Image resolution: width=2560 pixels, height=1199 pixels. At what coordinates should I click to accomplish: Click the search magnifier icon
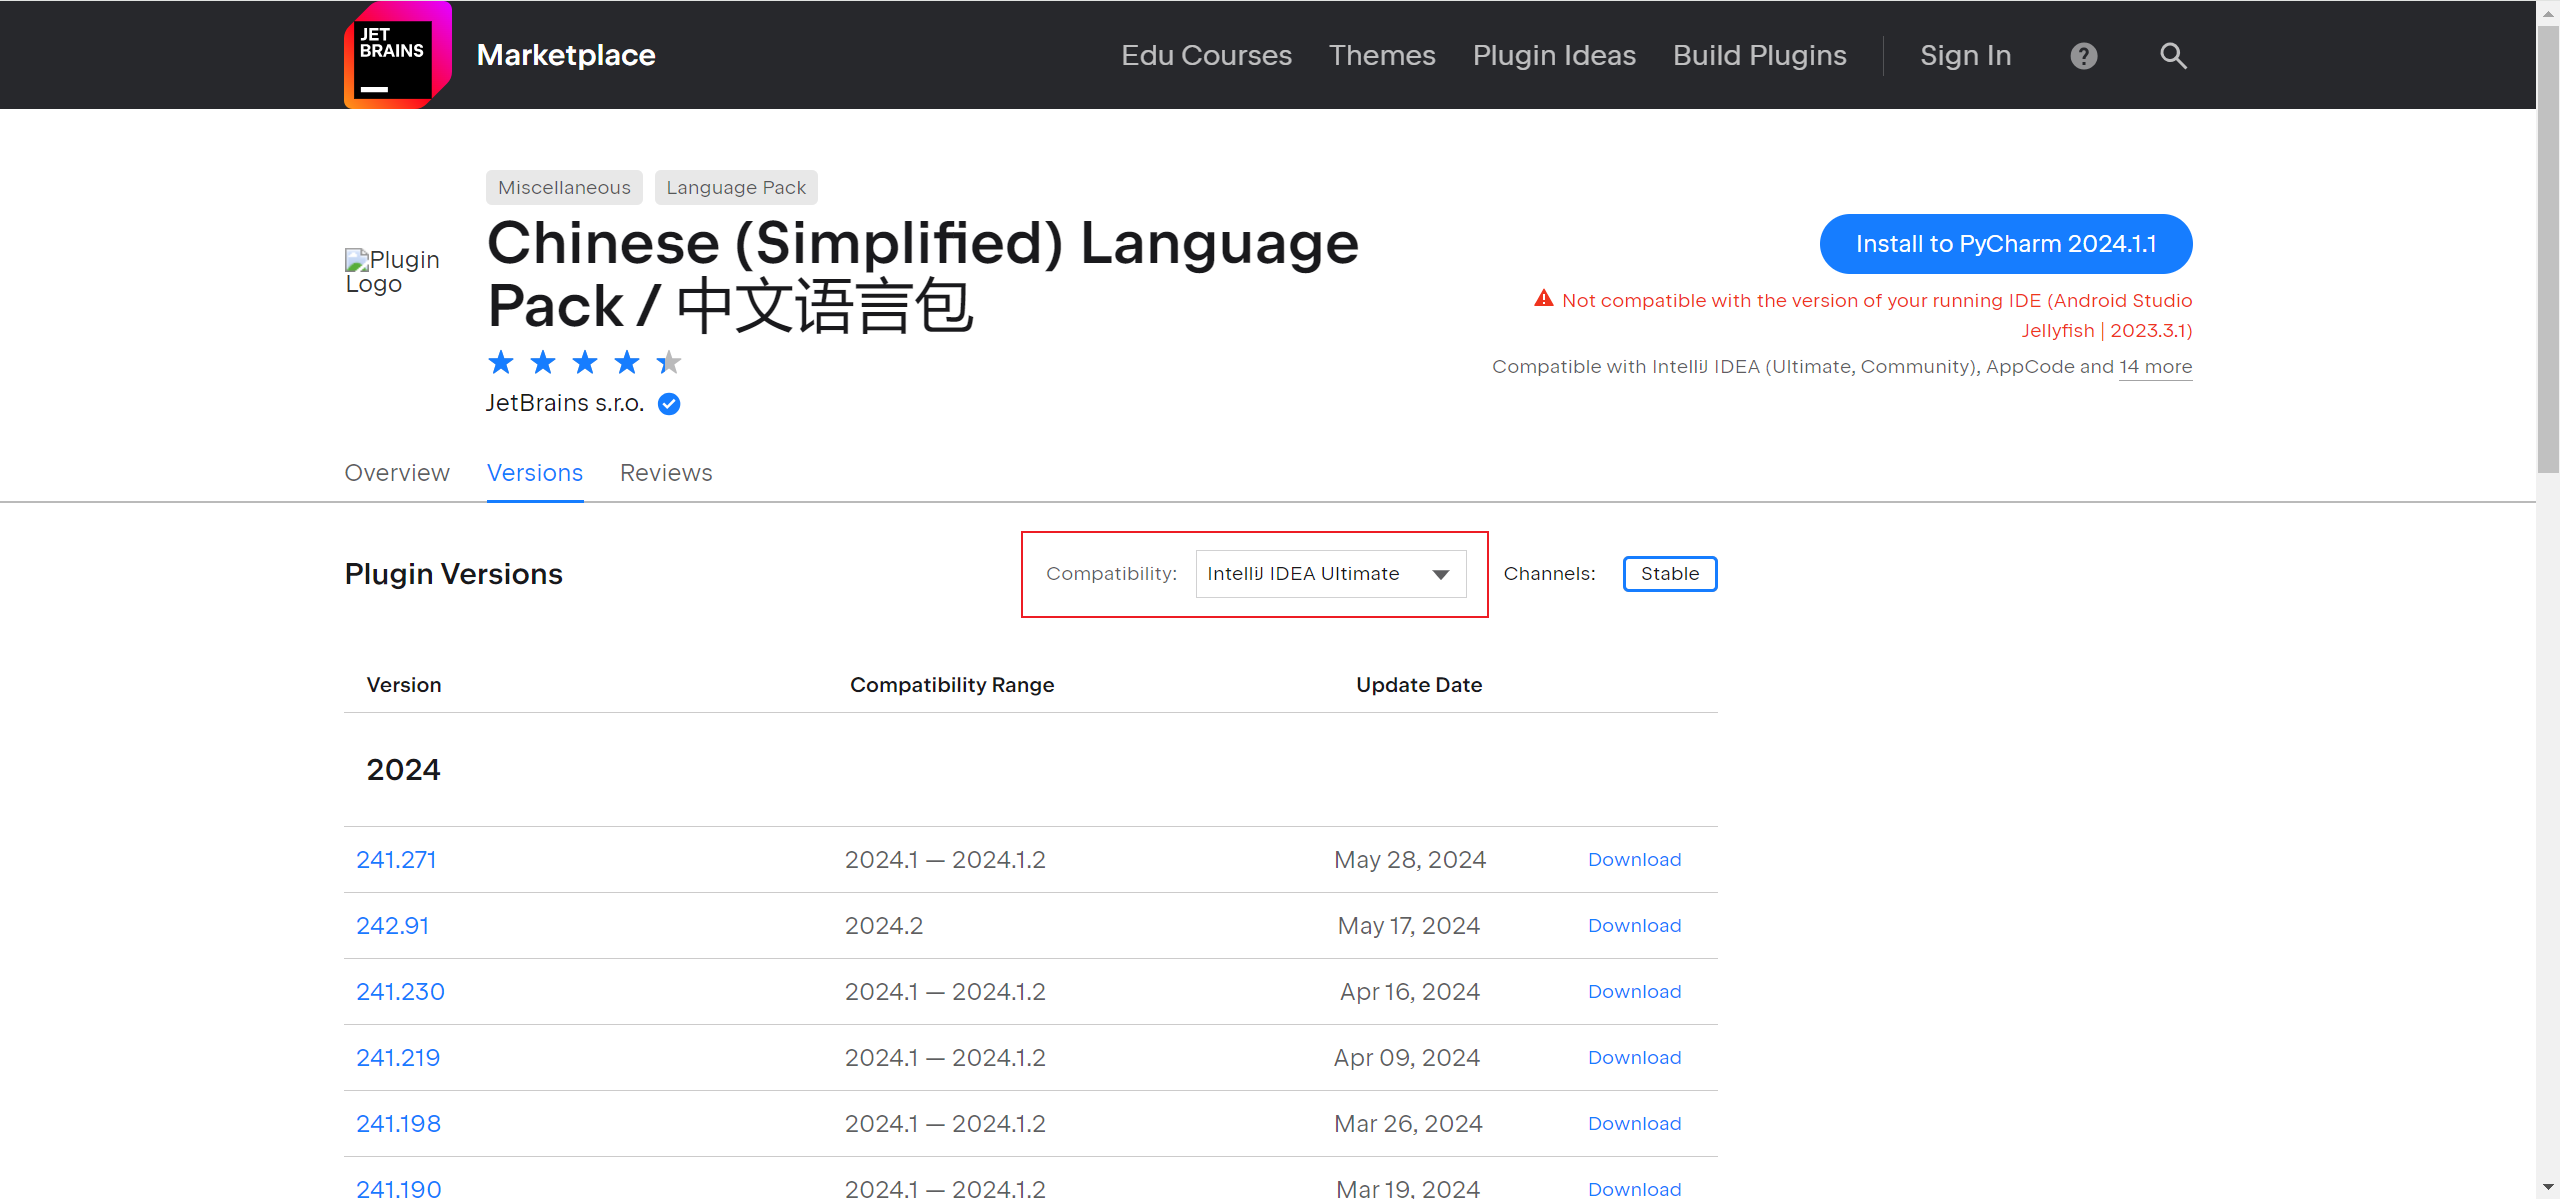point(2173,56)
